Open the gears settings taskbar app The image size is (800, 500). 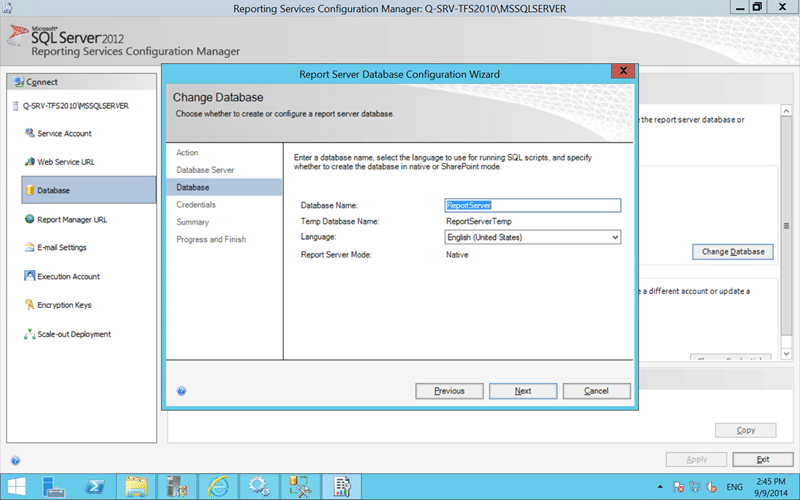259,487
